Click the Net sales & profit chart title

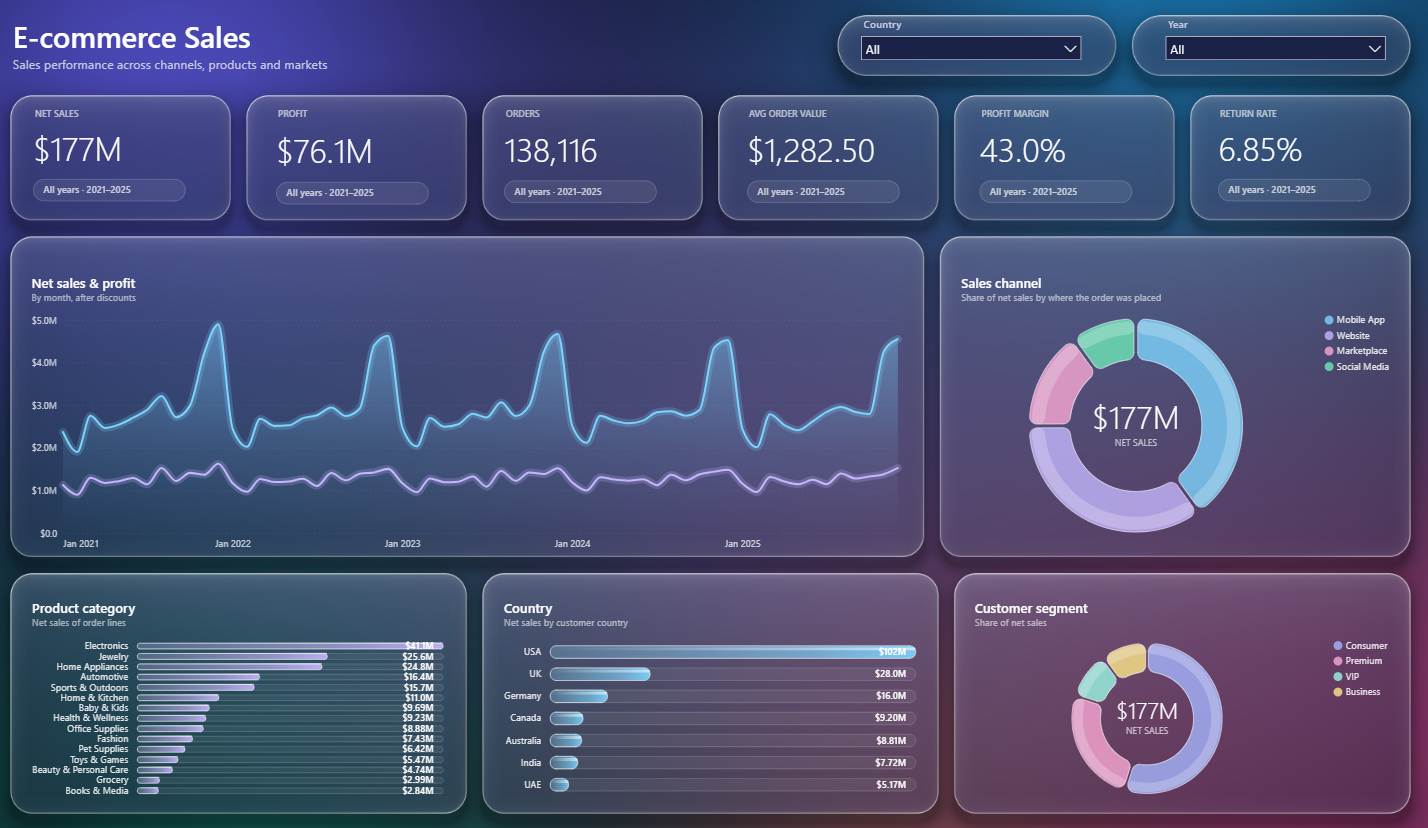click(x=83, y=284)
